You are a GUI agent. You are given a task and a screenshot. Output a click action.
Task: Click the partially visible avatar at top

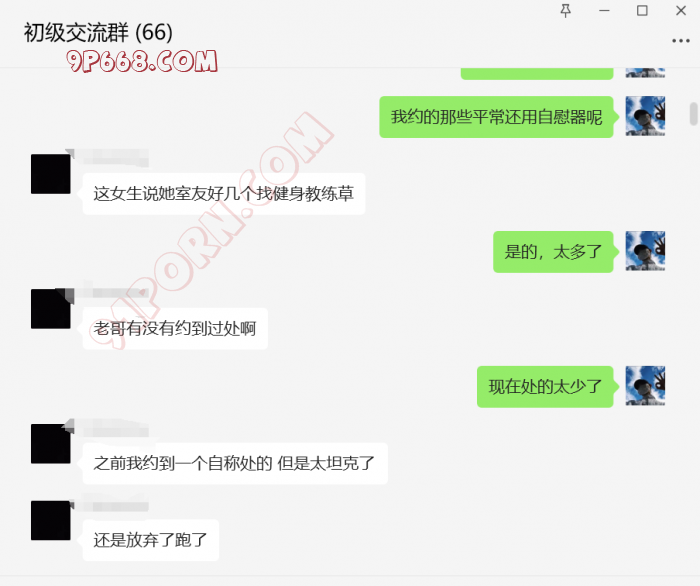click(x=645, y=72)
